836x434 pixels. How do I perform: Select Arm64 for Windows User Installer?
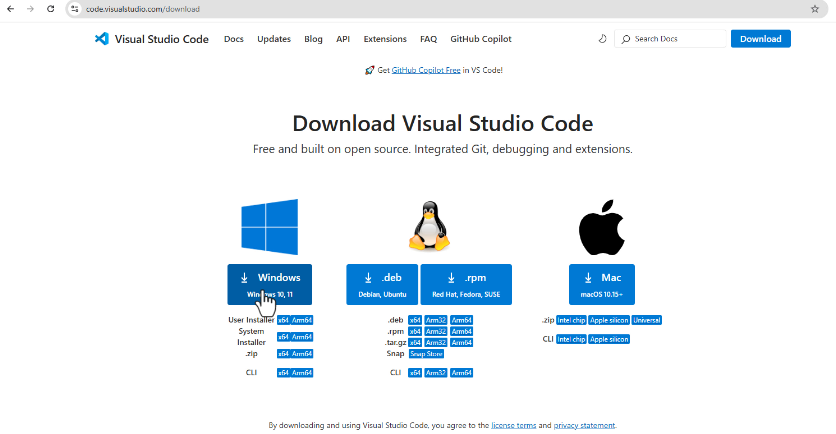tap(302, 320)
